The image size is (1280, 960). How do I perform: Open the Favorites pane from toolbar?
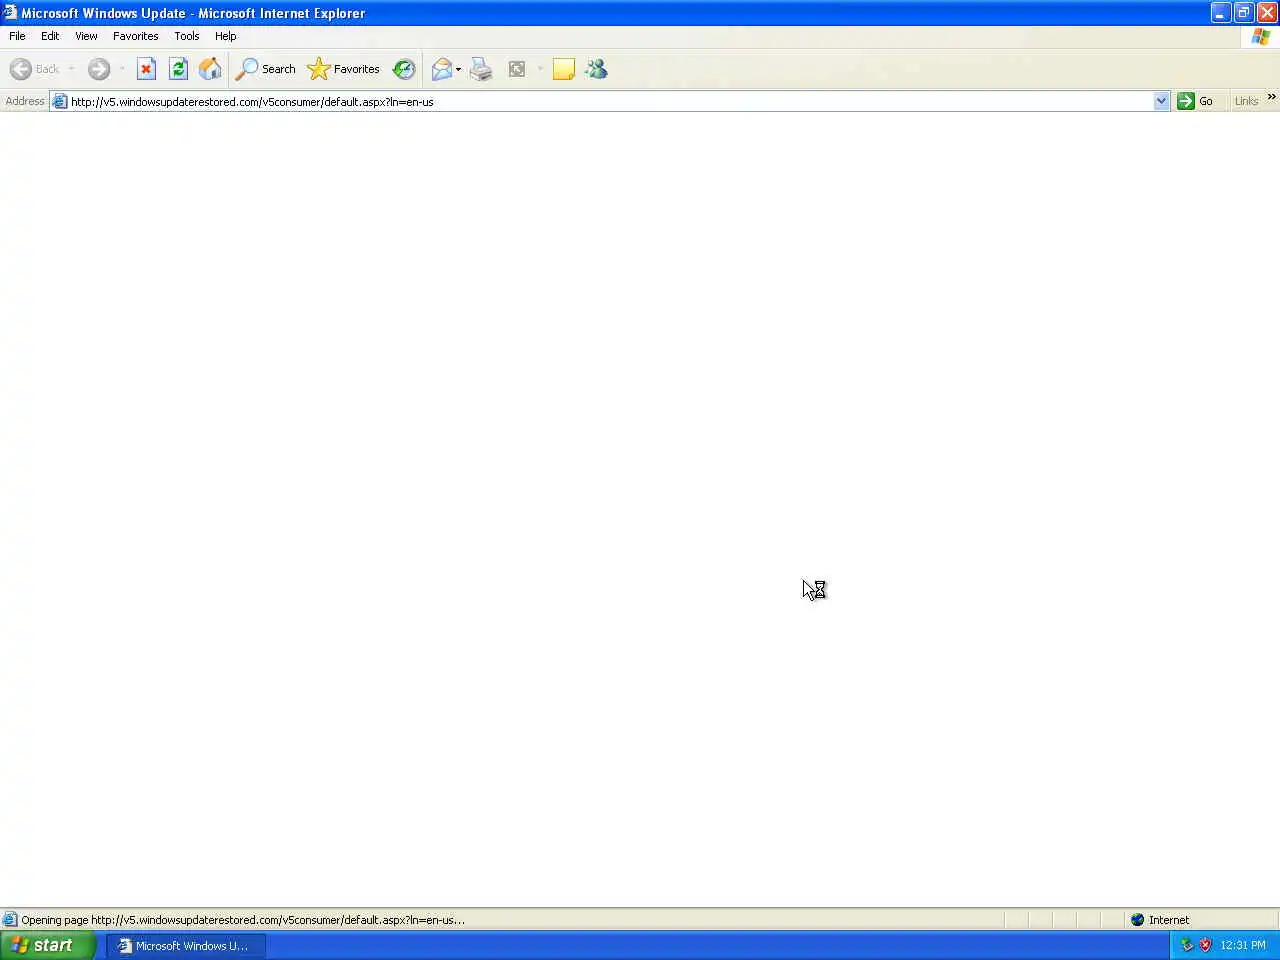click(344, 69)
